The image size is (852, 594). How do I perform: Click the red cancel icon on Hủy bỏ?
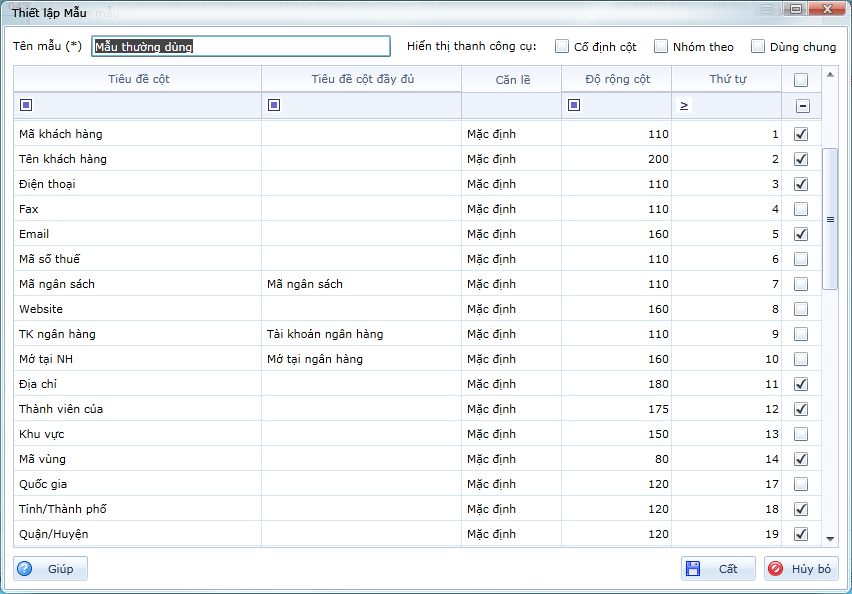[776, 569]
